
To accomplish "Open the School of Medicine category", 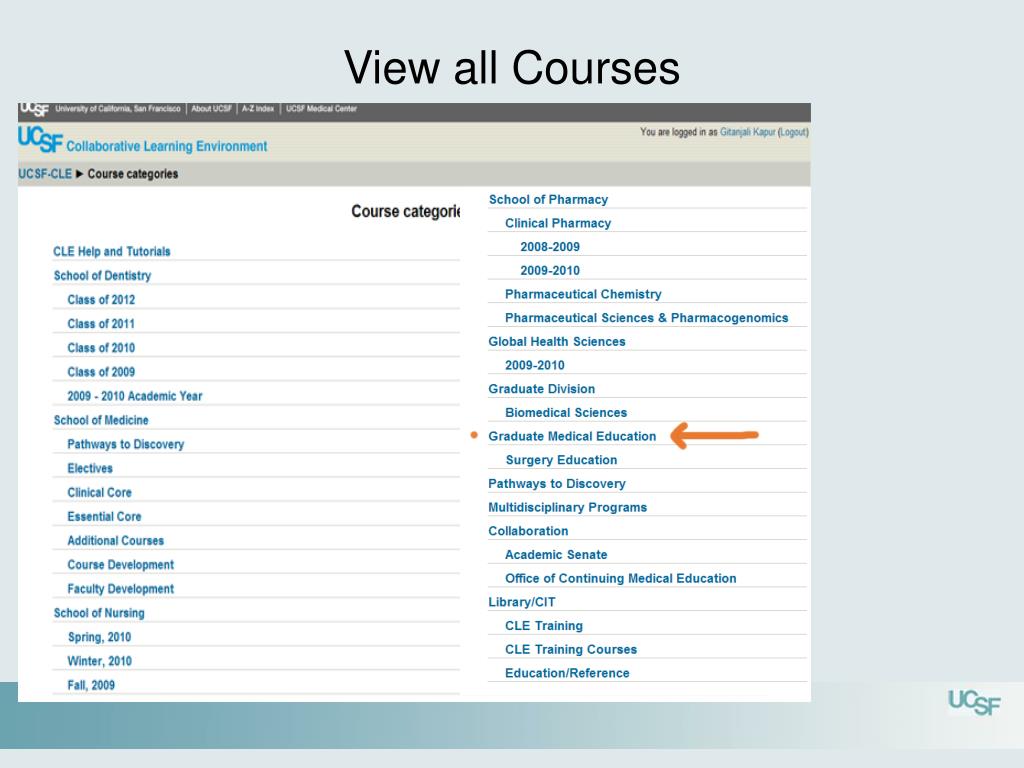I will [101, 421].
